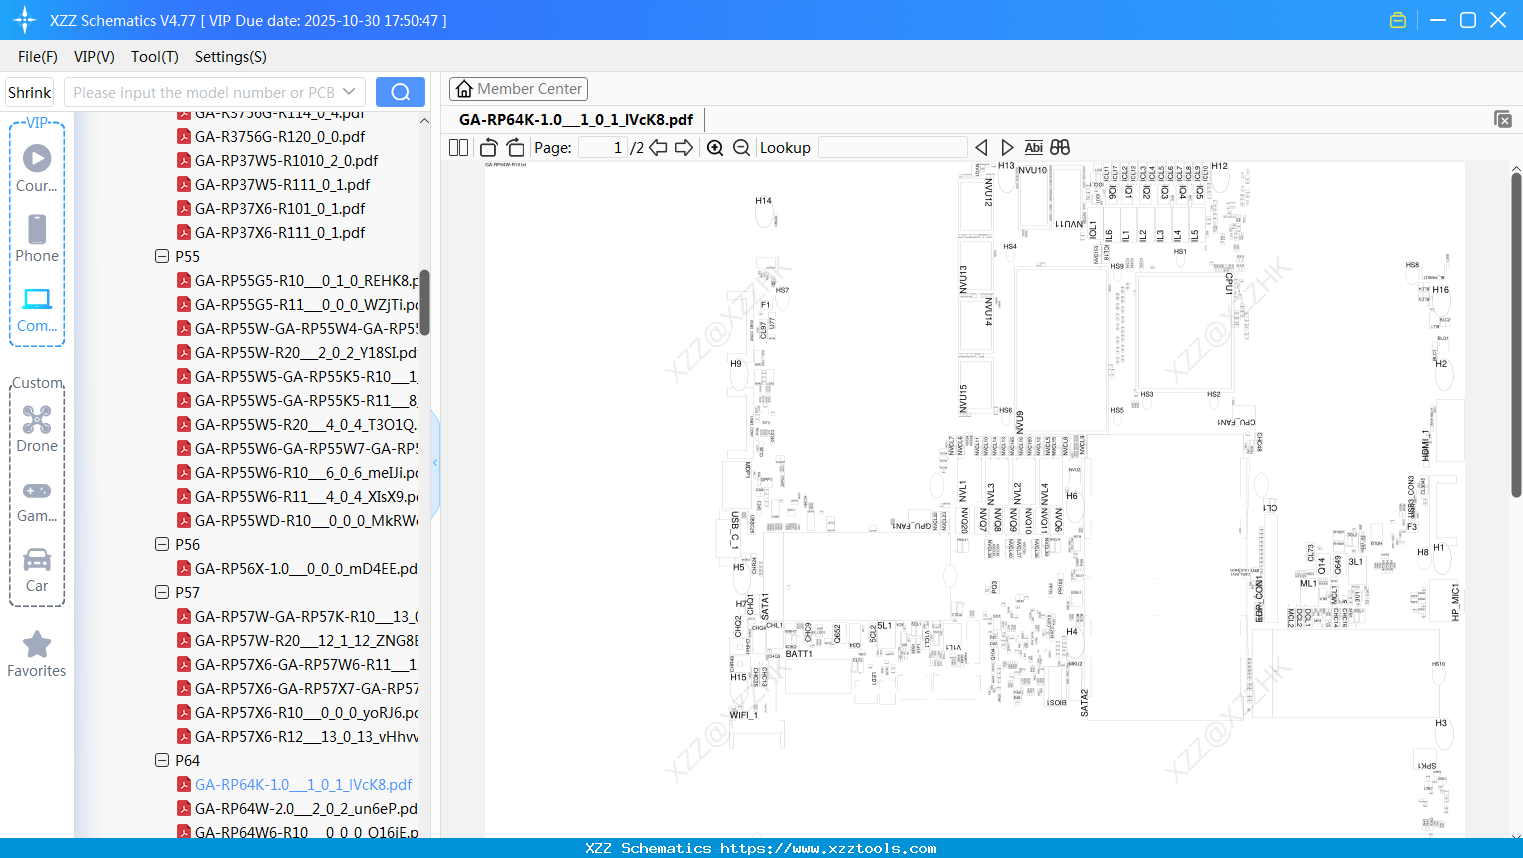Open the GA-RP56X-1.0 mD4EE file
This screenshot has width=1523, height=858.
pyautogui.click(x=306, y=568)
